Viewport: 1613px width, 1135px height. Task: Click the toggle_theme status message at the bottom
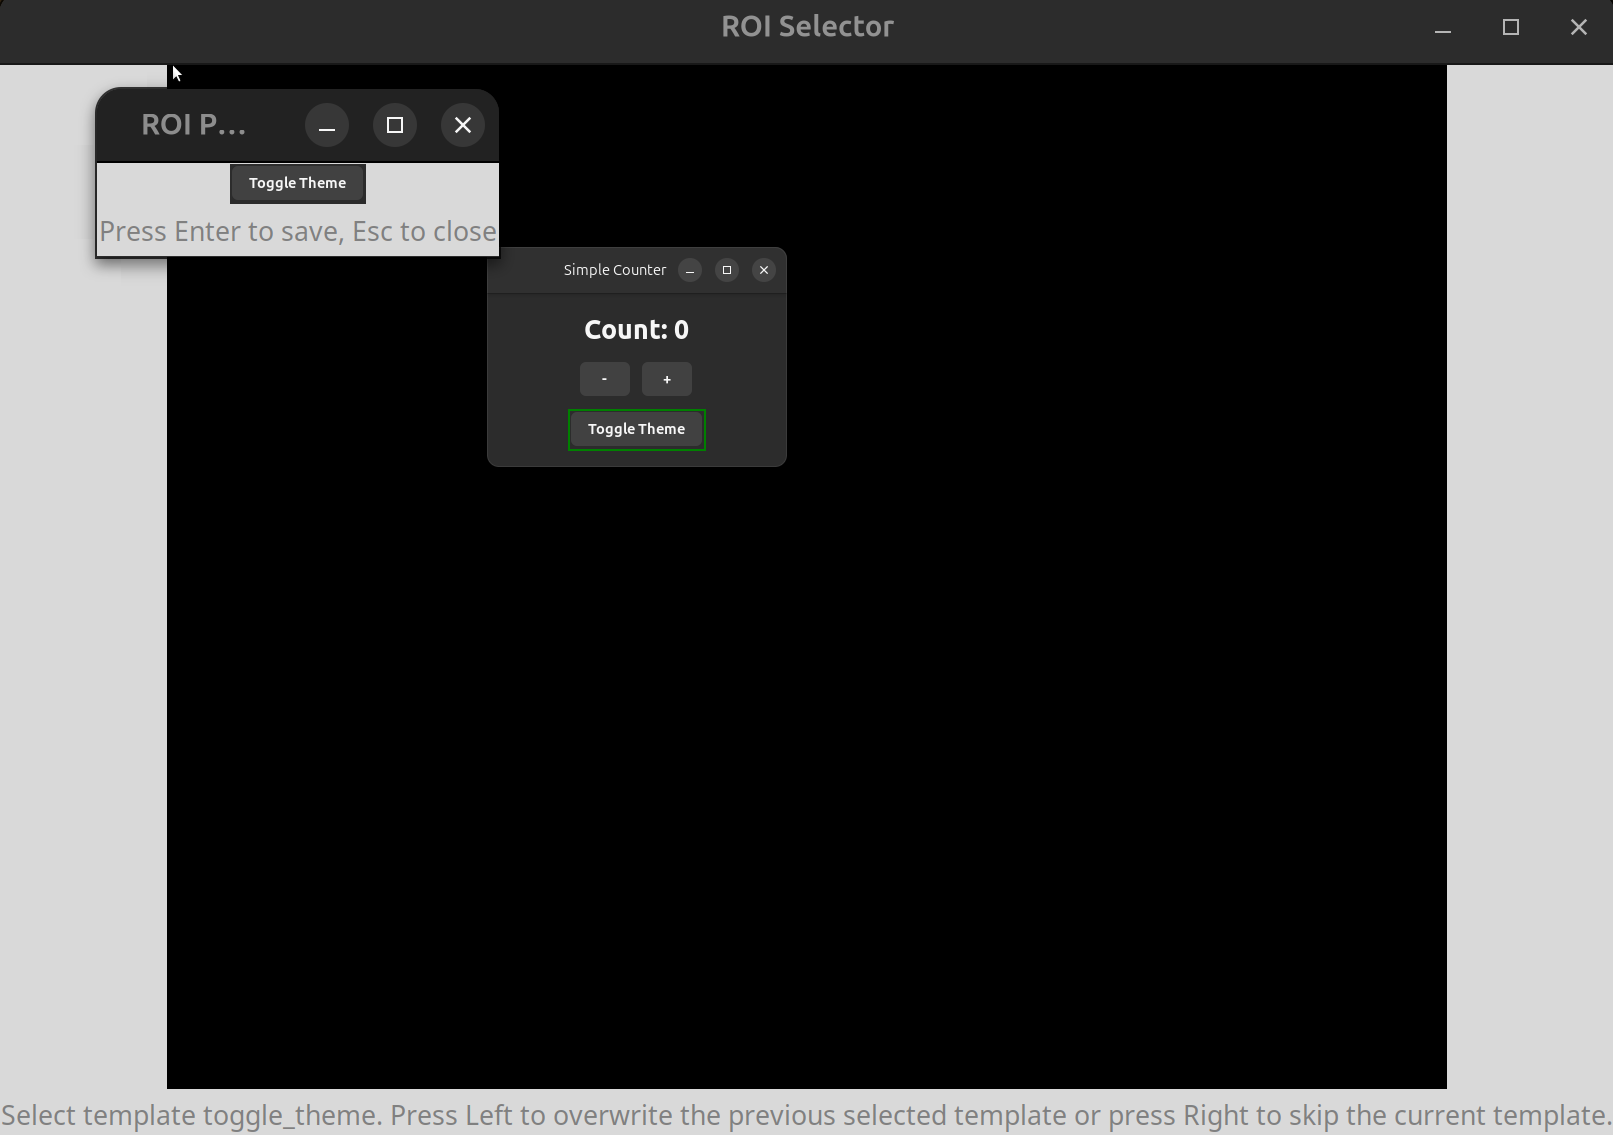point(806,1115)
